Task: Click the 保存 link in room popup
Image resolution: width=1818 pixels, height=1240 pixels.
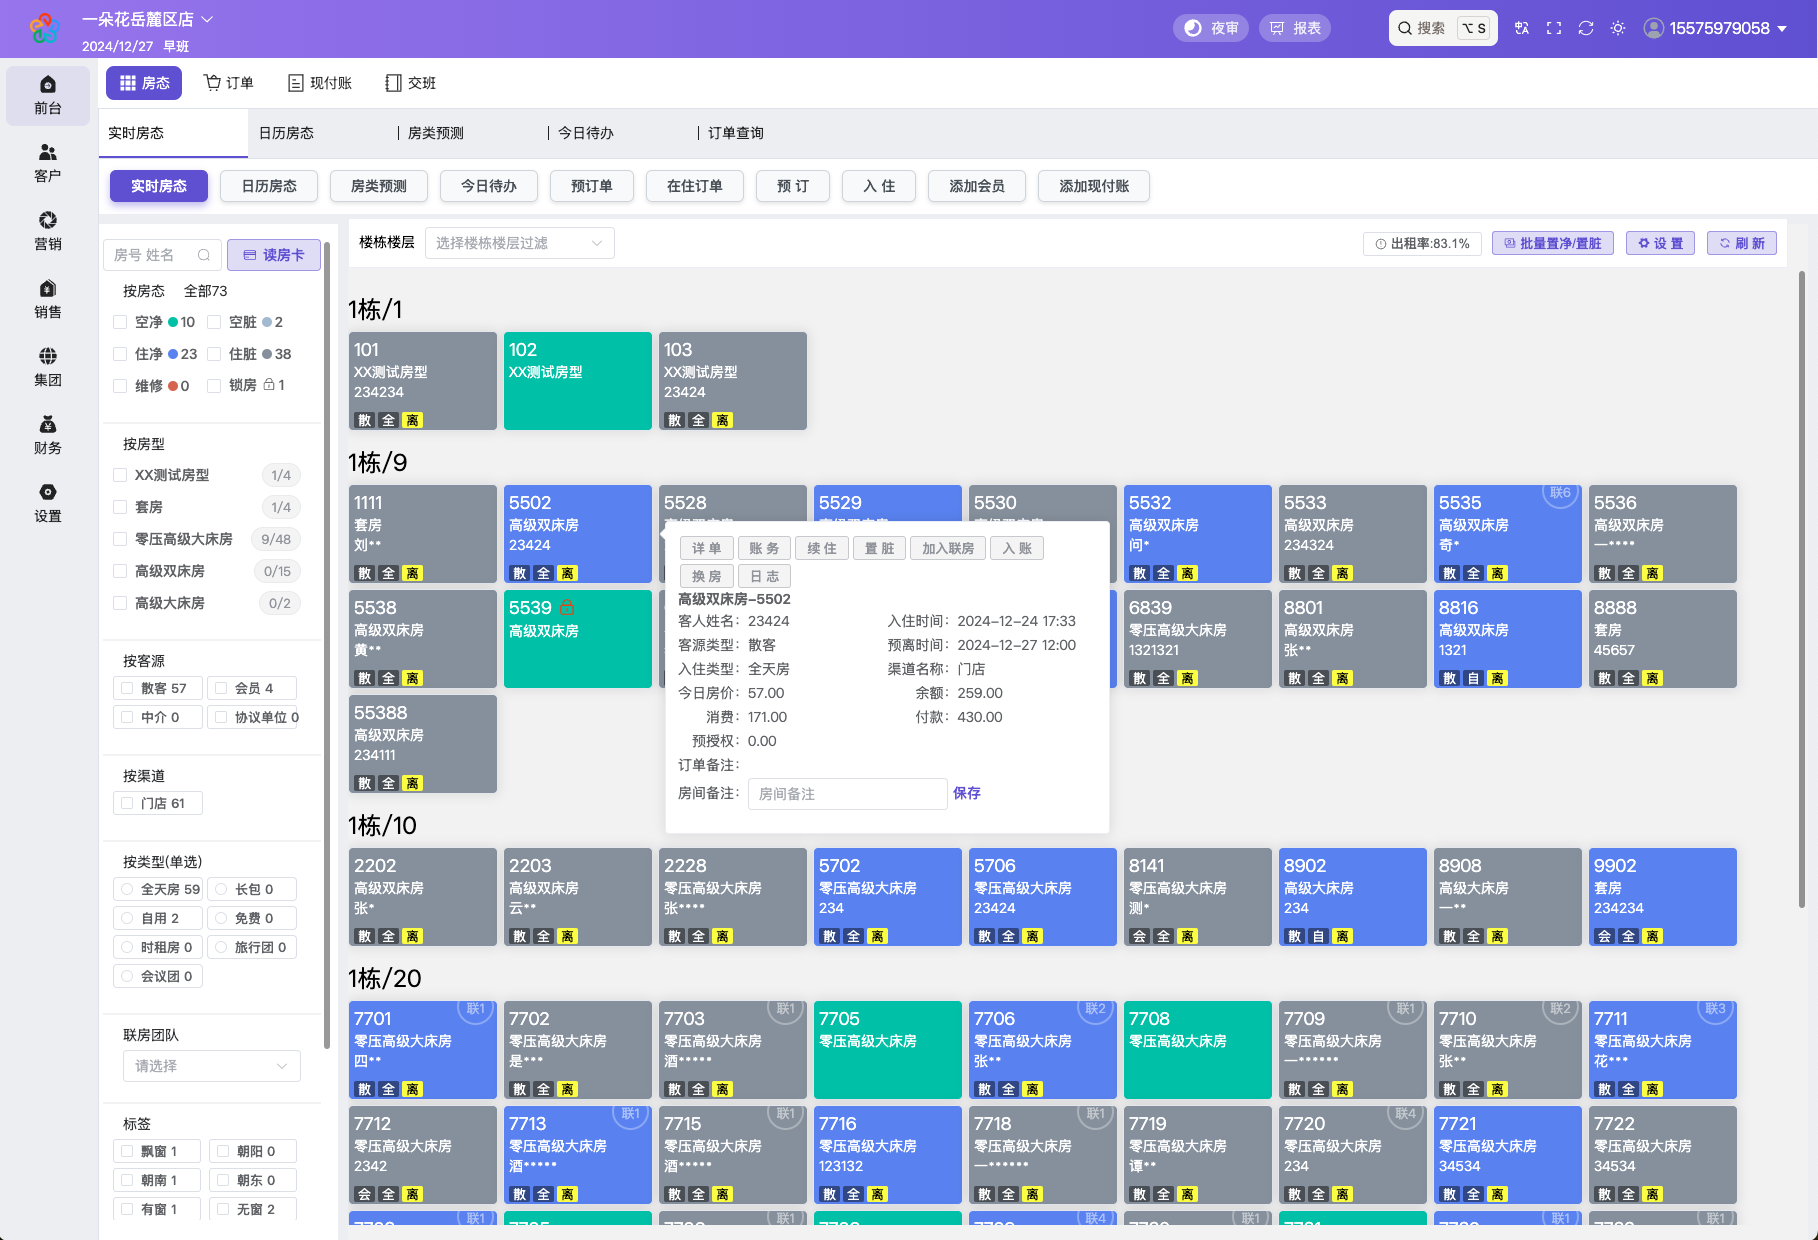Action: (x=967, y=793)
